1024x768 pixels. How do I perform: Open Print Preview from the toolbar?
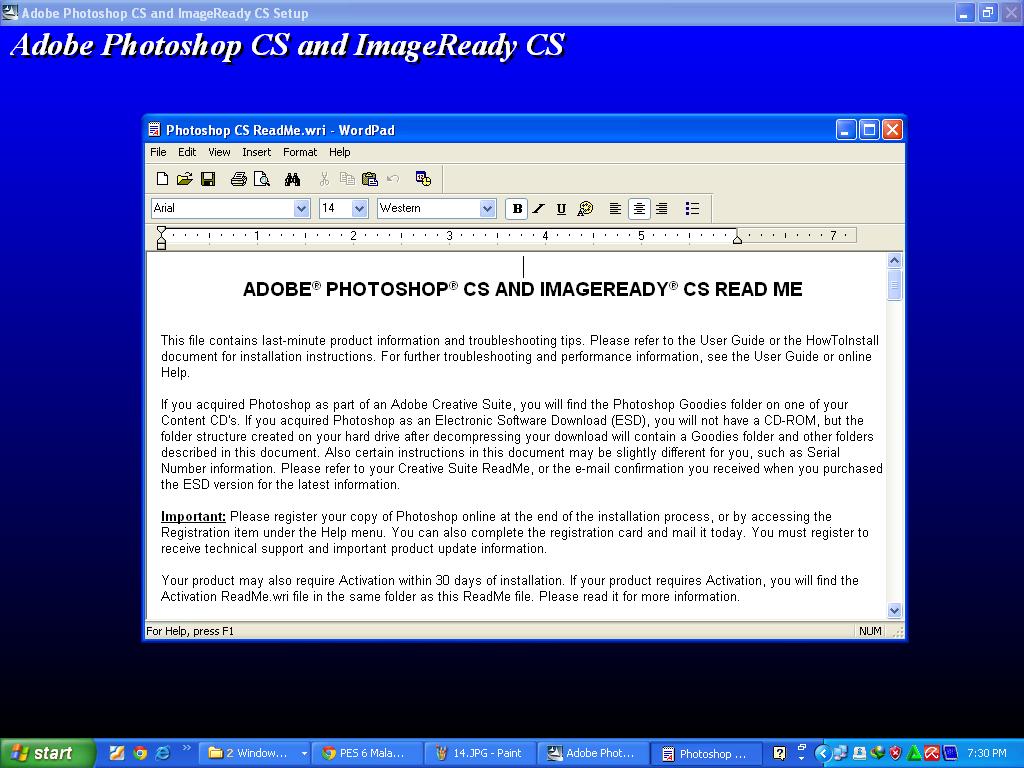point(262,178)
